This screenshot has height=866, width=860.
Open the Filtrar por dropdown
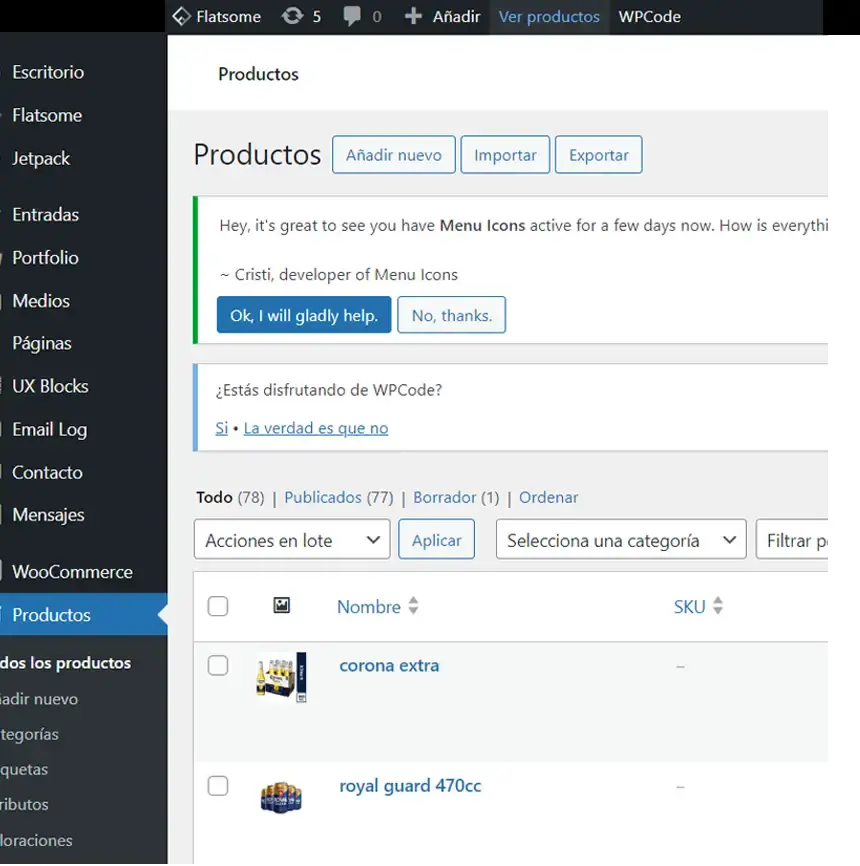coord(794,540)
